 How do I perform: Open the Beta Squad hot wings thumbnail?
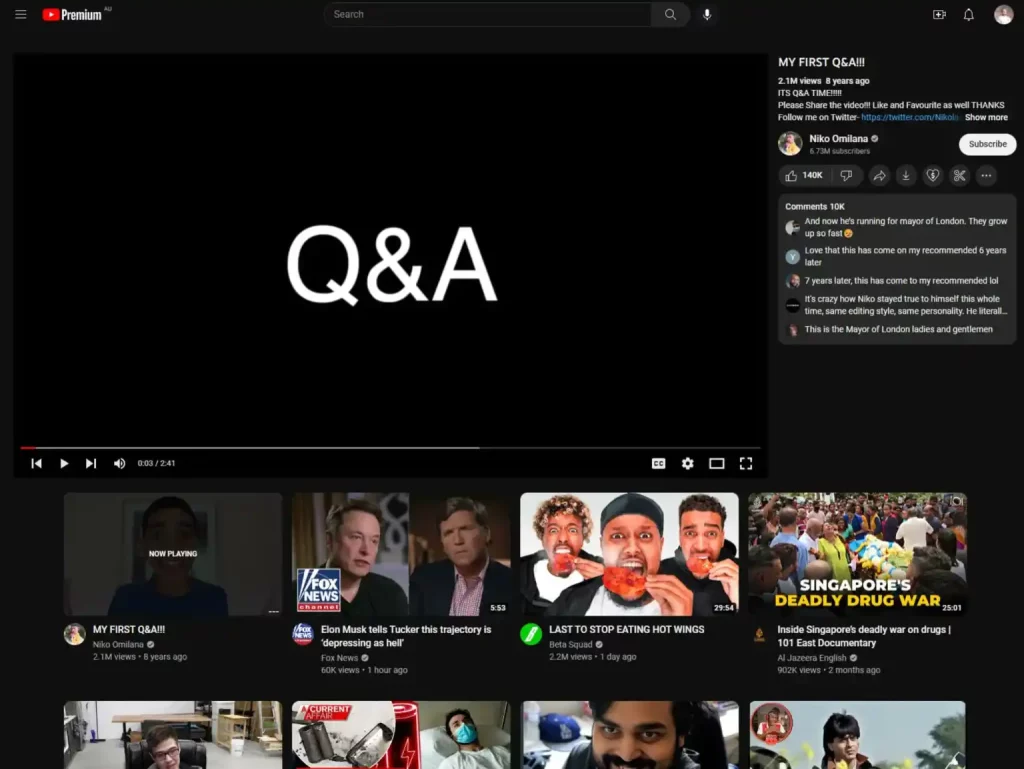(629, 553)
